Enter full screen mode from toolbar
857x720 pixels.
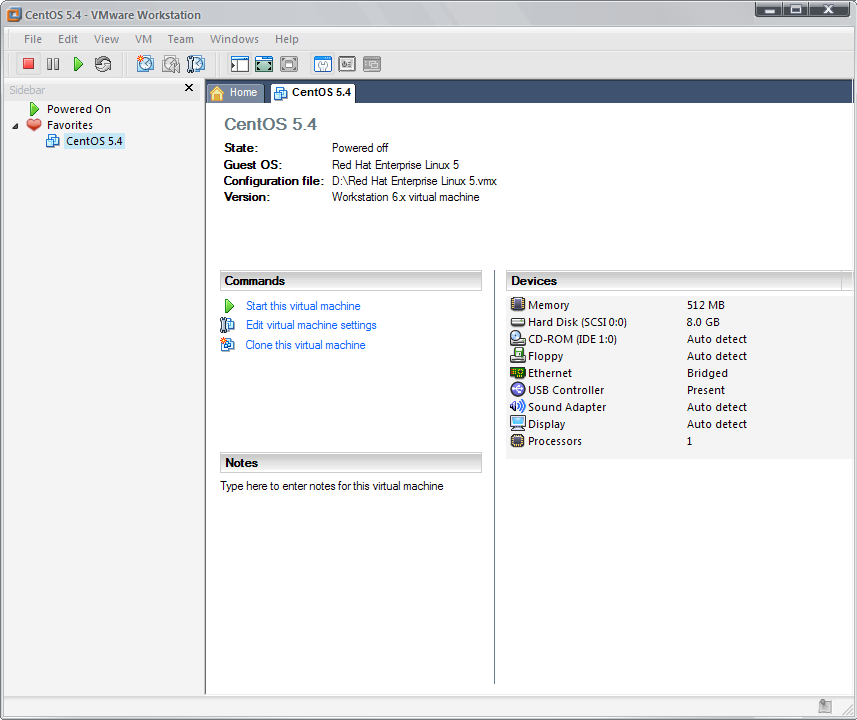coord(264,64)
